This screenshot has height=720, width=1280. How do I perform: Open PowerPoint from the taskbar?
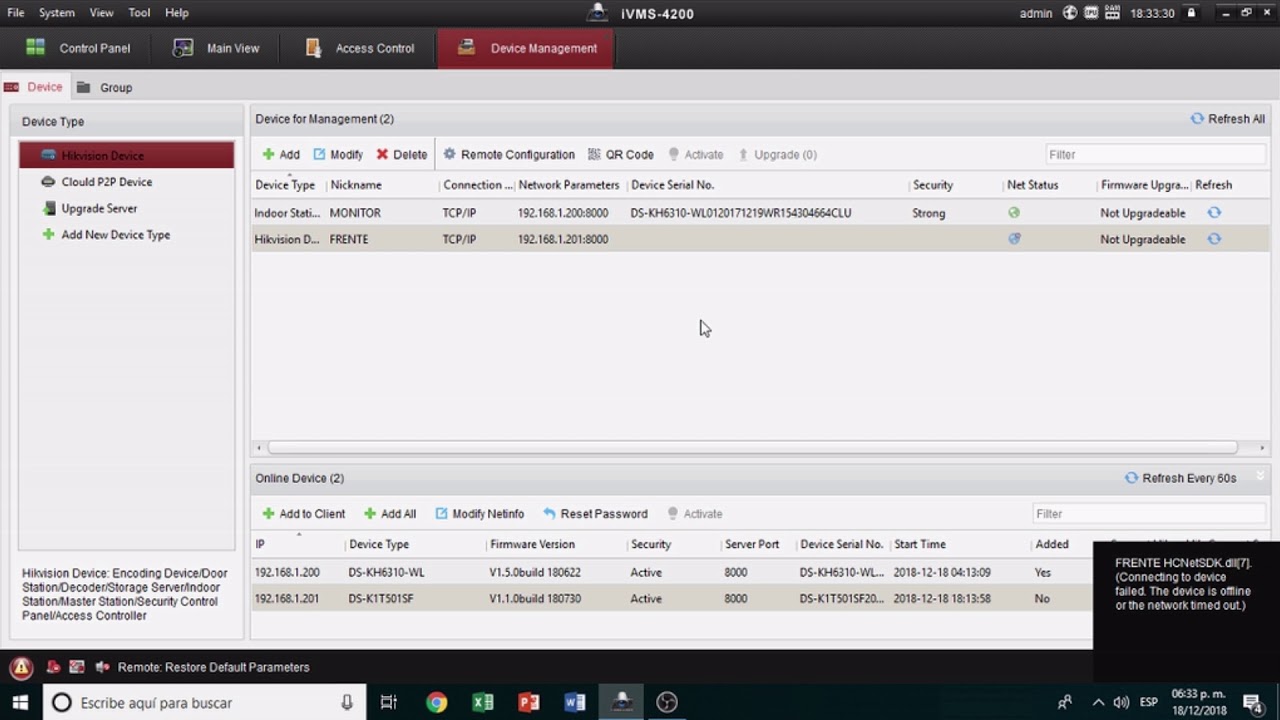[529, 703]
